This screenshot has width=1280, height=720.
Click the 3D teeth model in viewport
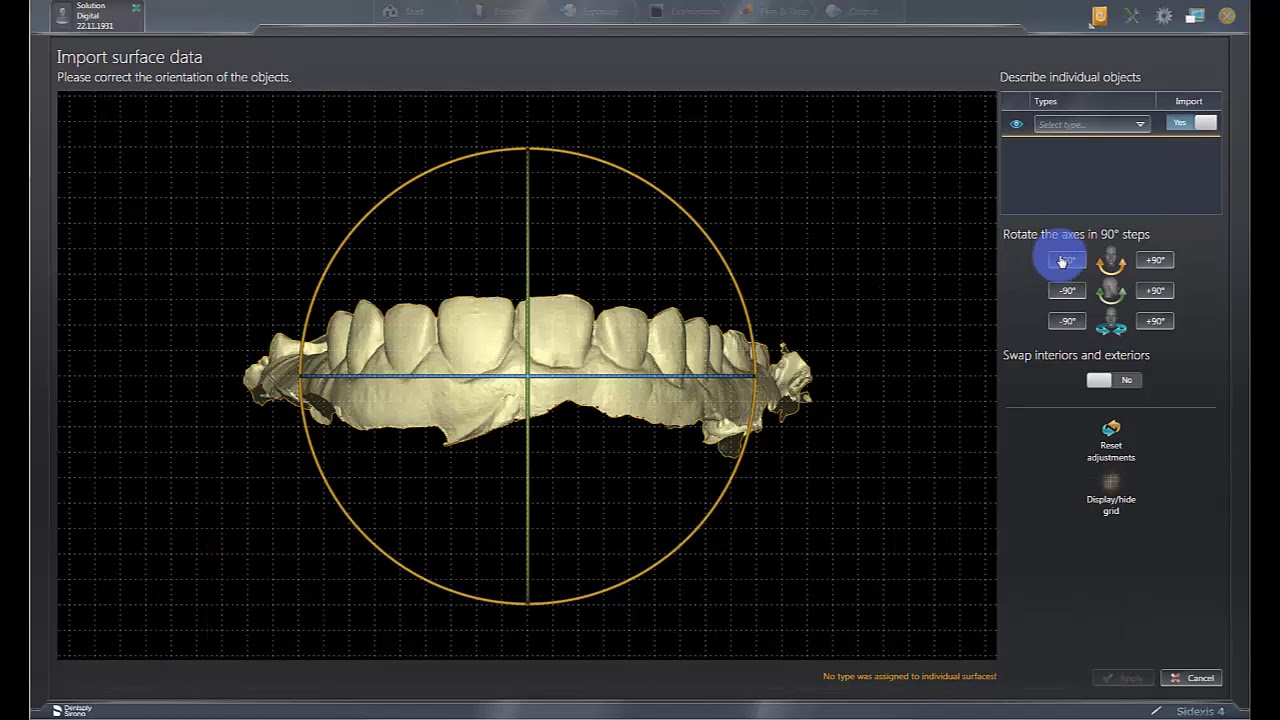click(527, 378)
